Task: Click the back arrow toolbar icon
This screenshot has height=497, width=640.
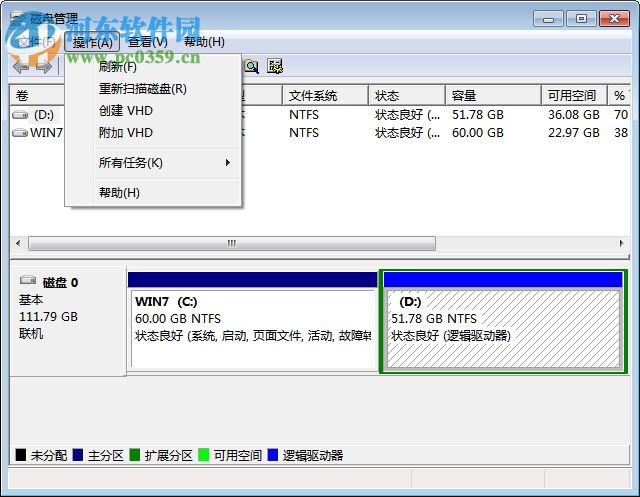Action: point(20,67)
